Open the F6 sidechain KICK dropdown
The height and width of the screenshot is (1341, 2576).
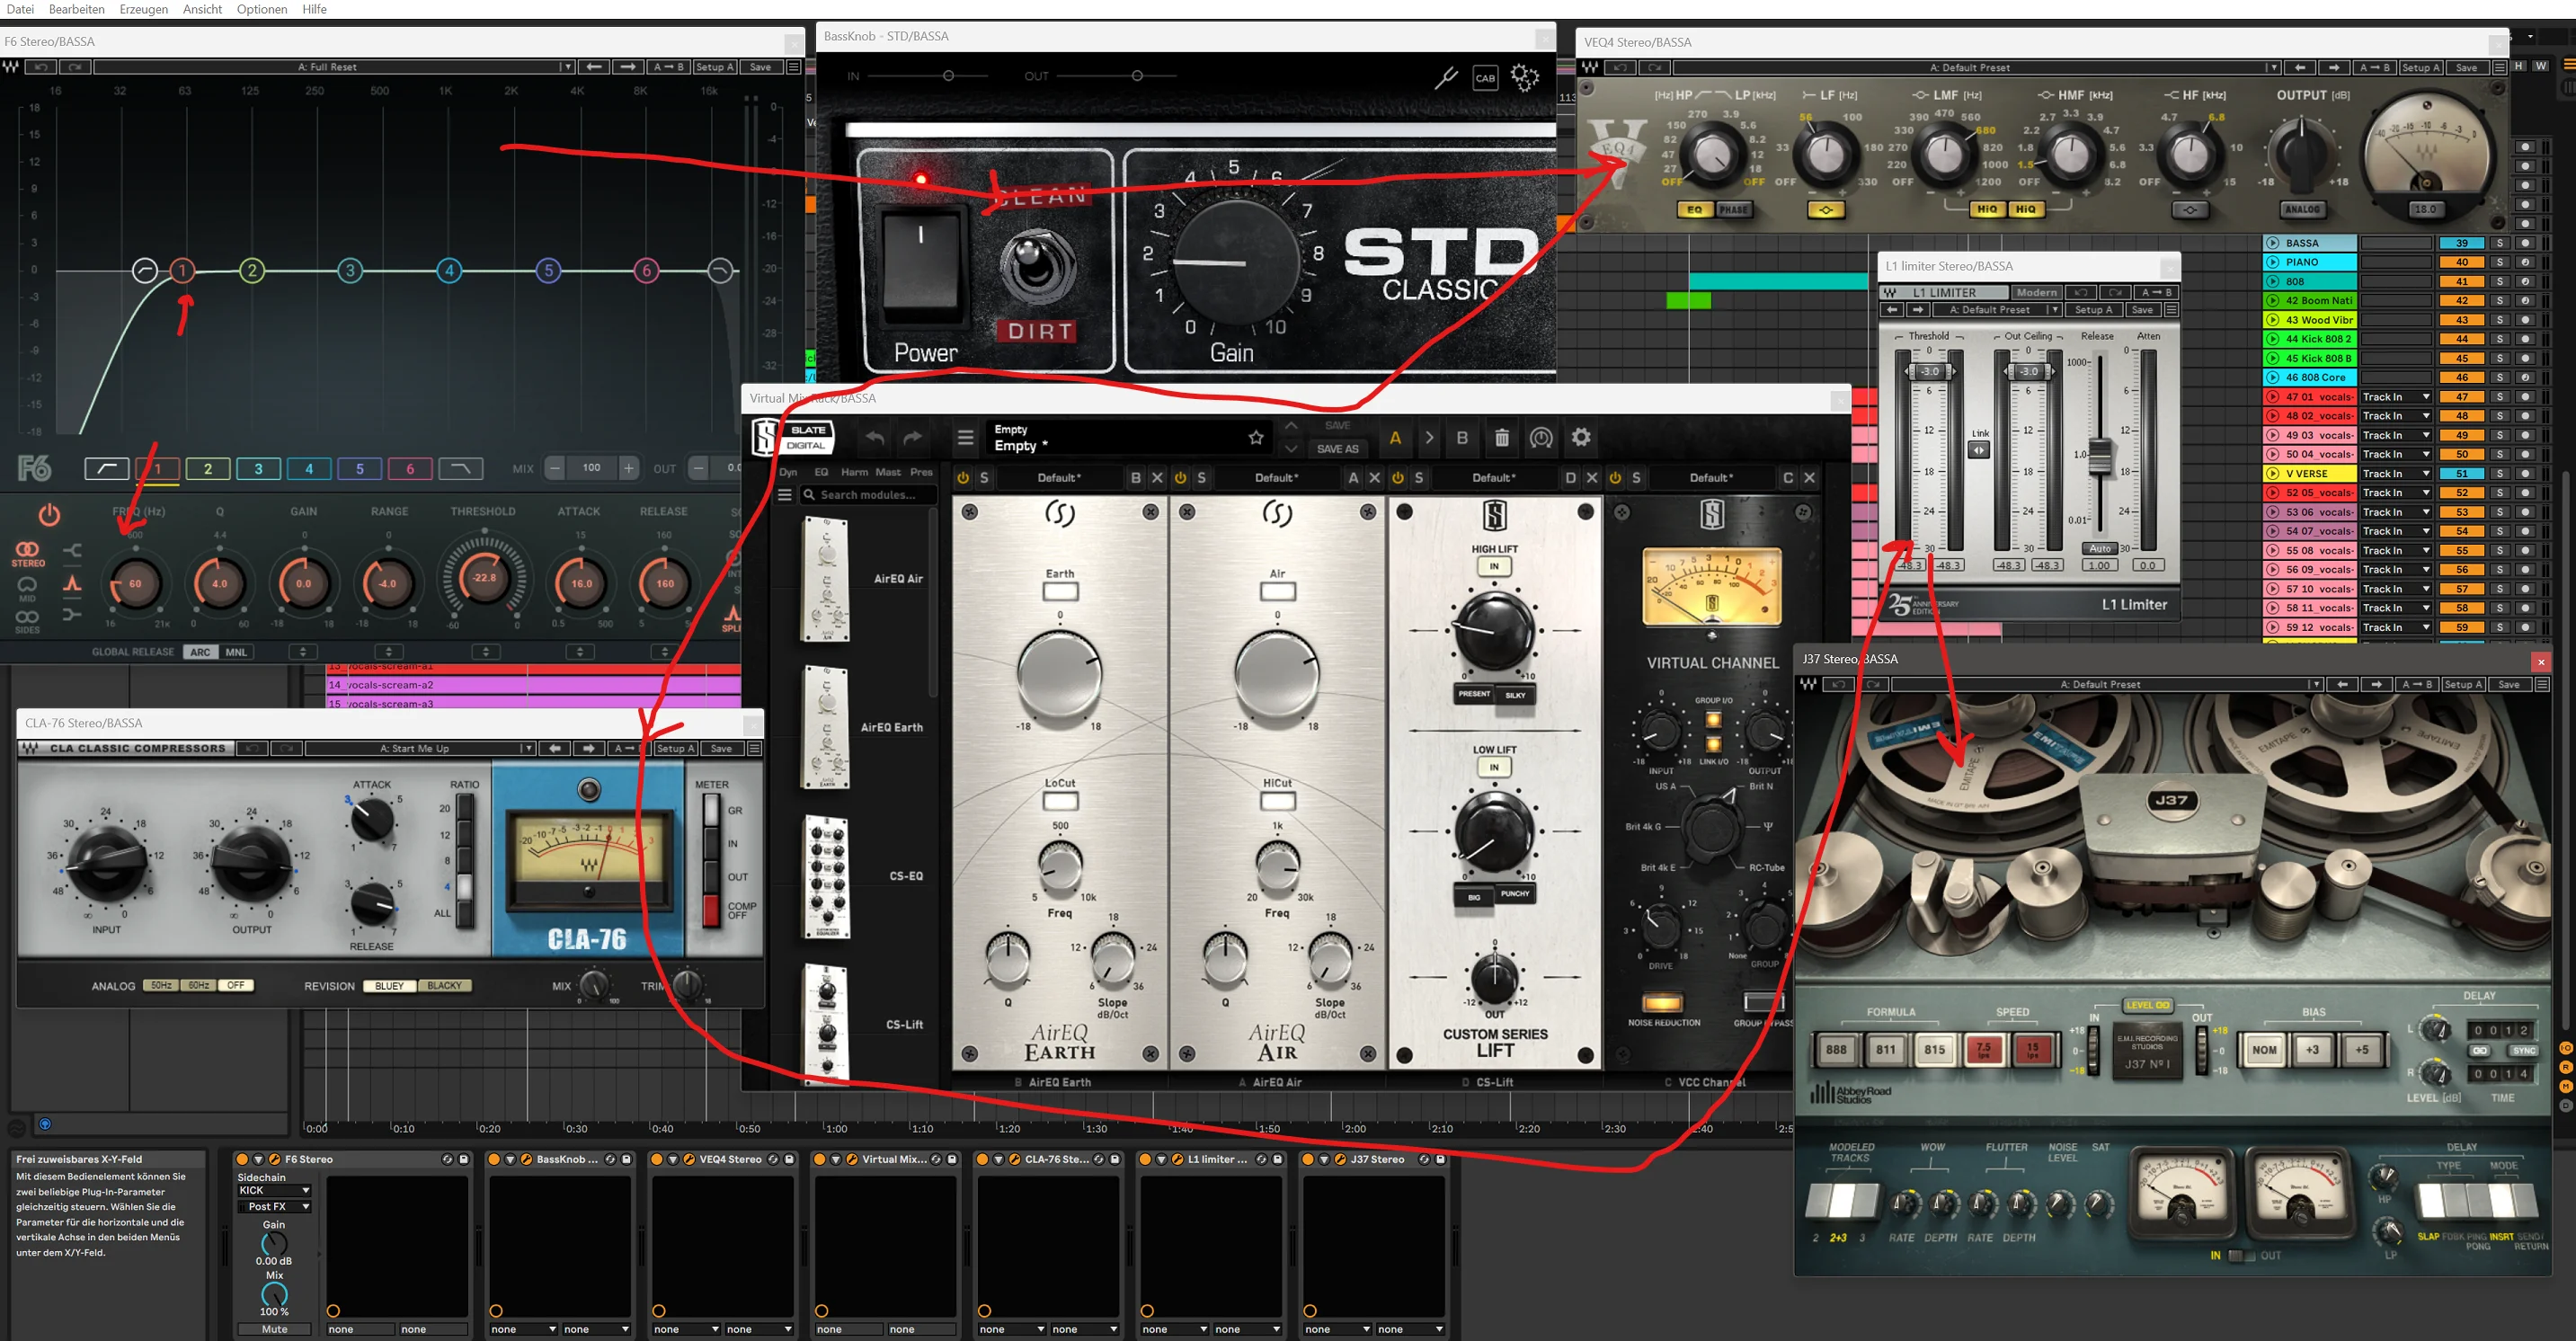pos(274,1190)
